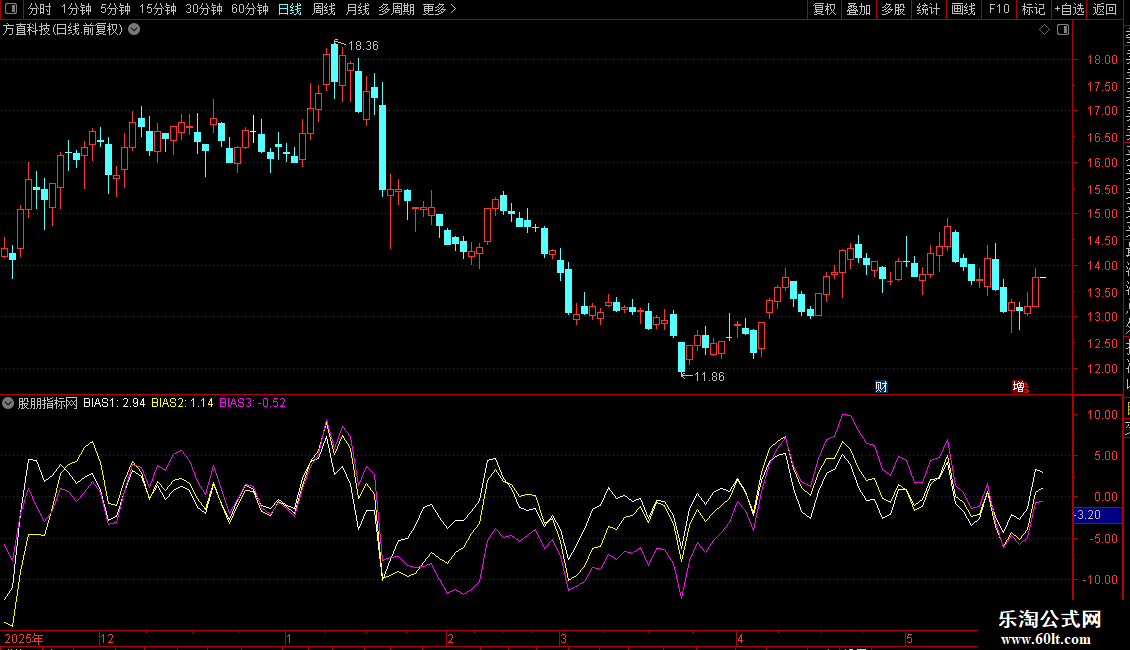This screenshot has width=1130, height=650.
Task: Click the 股朋指标网 indicator name
Action: tap(48, 403)
